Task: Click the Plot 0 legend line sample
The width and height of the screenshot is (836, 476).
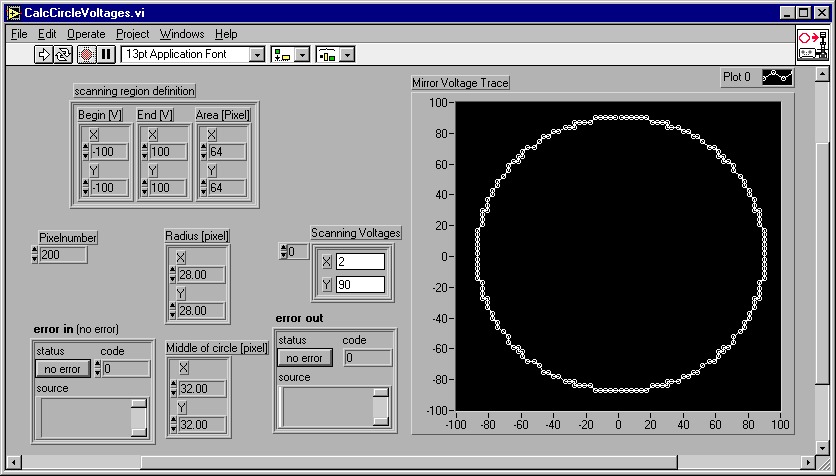Action: tap(777, 77)
